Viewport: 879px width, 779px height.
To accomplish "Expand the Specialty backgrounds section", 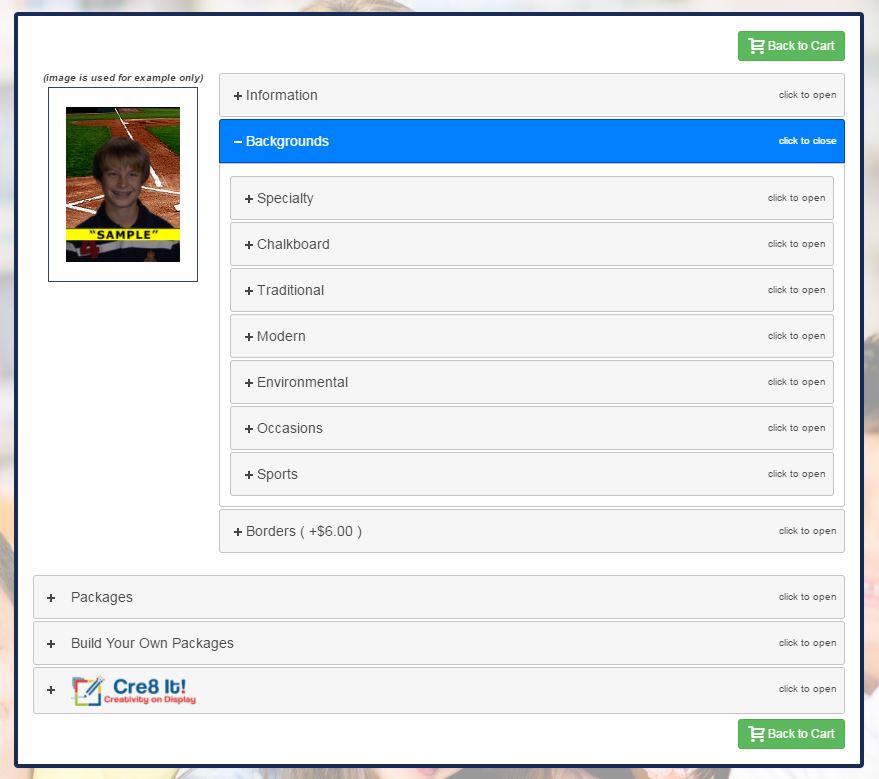I will pyautogui.click(x=285, y=199).
